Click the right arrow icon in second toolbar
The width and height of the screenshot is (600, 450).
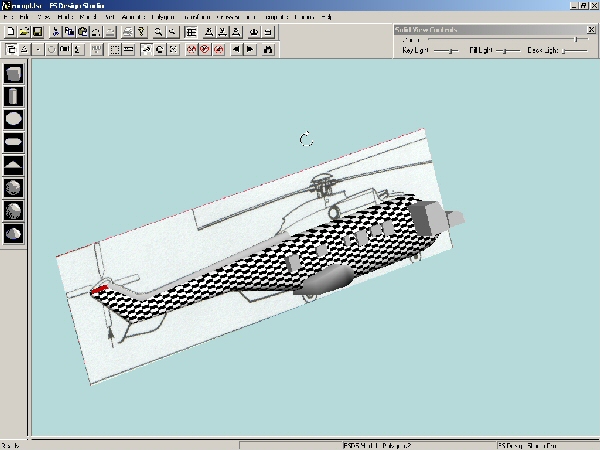point(249,48)
